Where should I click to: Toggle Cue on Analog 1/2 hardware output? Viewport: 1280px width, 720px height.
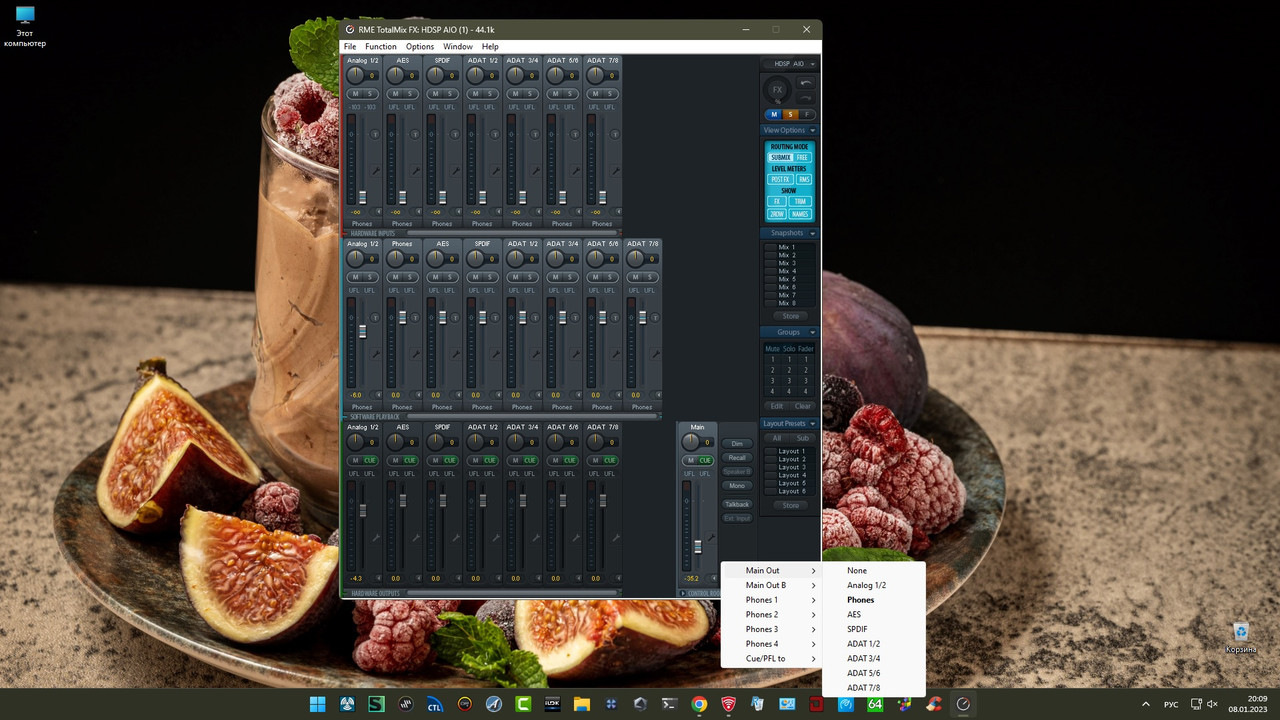tap(370, 460)
